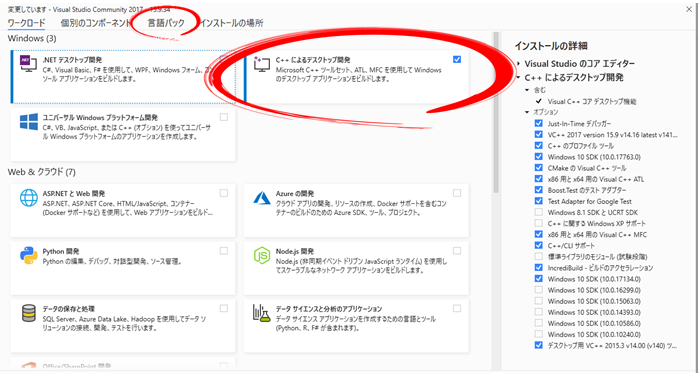Viewport: 698px width, 373px height.
Task: Click the Universal Windows Platform logo icon
Action: click(29, 122)
